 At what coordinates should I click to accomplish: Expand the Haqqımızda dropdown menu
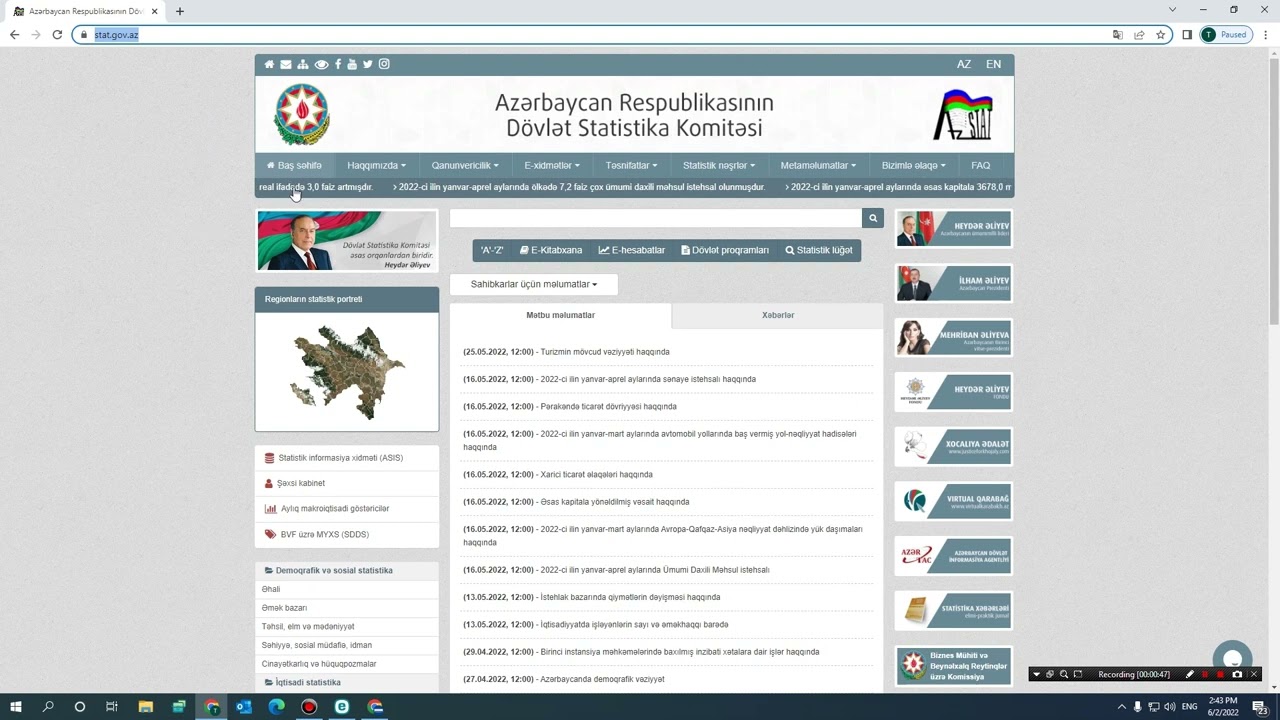(377, 165)
